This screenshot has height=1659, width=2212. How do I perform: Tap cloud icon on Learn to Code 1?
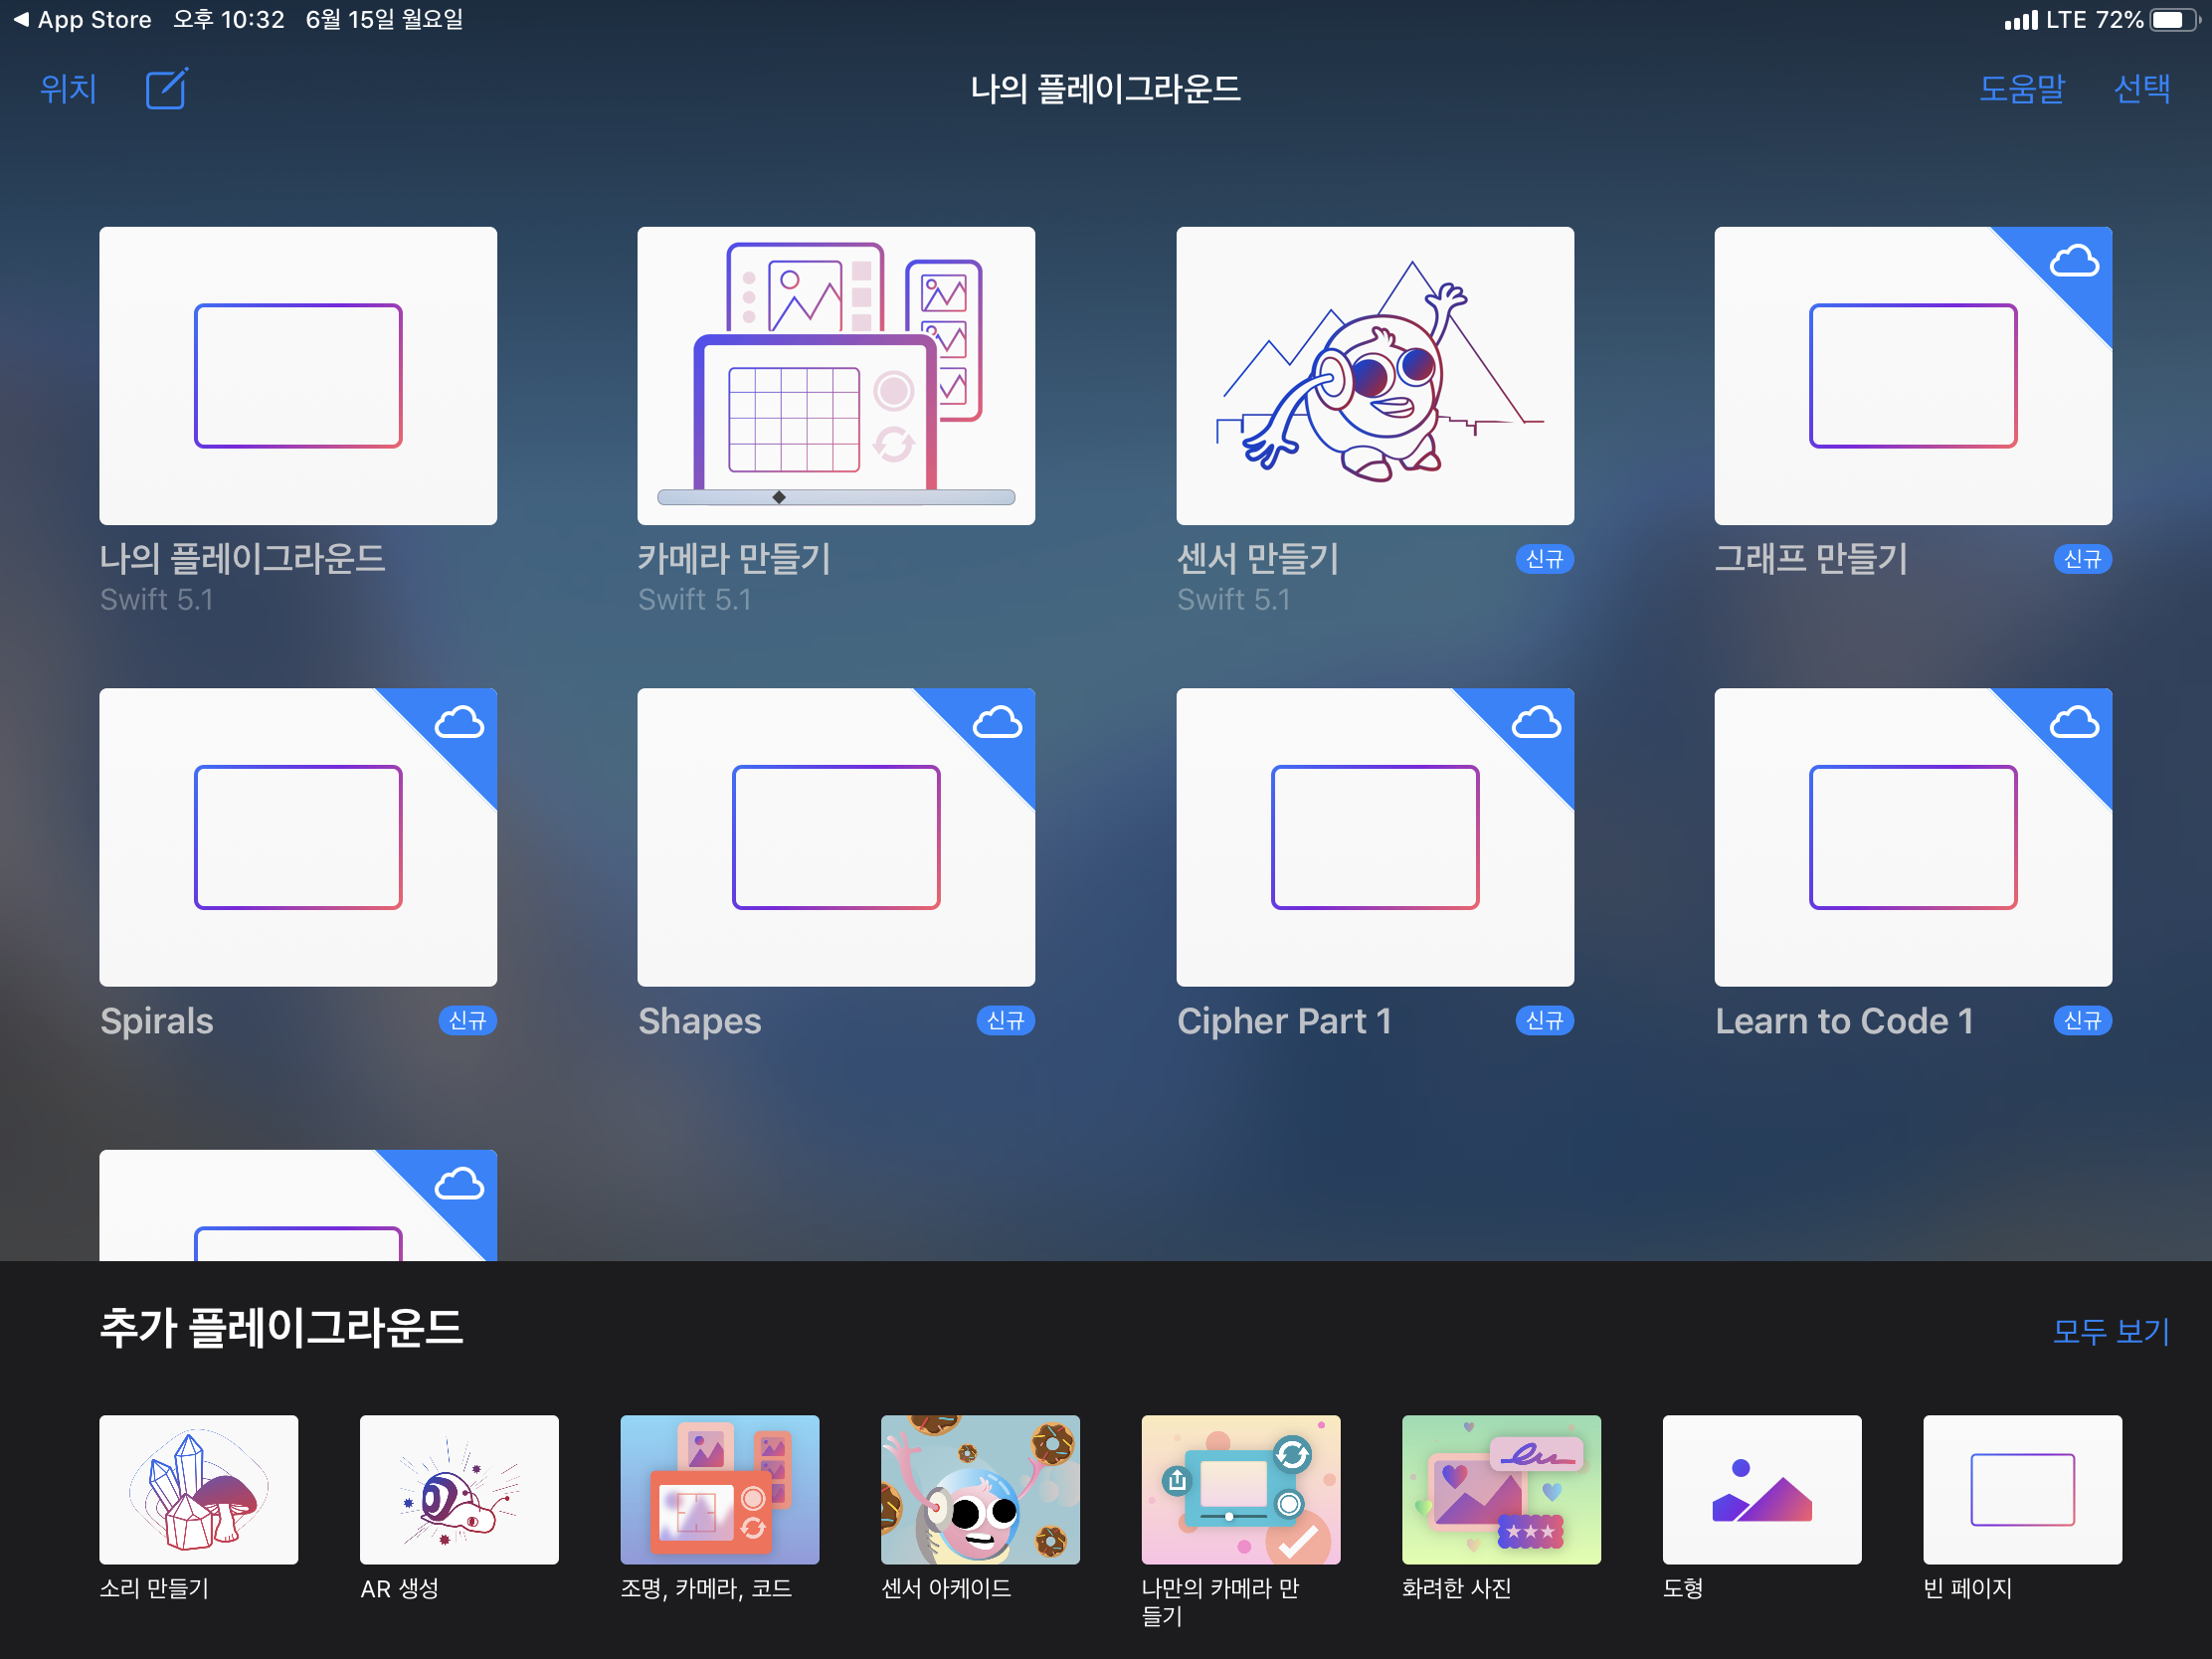pyautogui.click(x=2073, y=723)
